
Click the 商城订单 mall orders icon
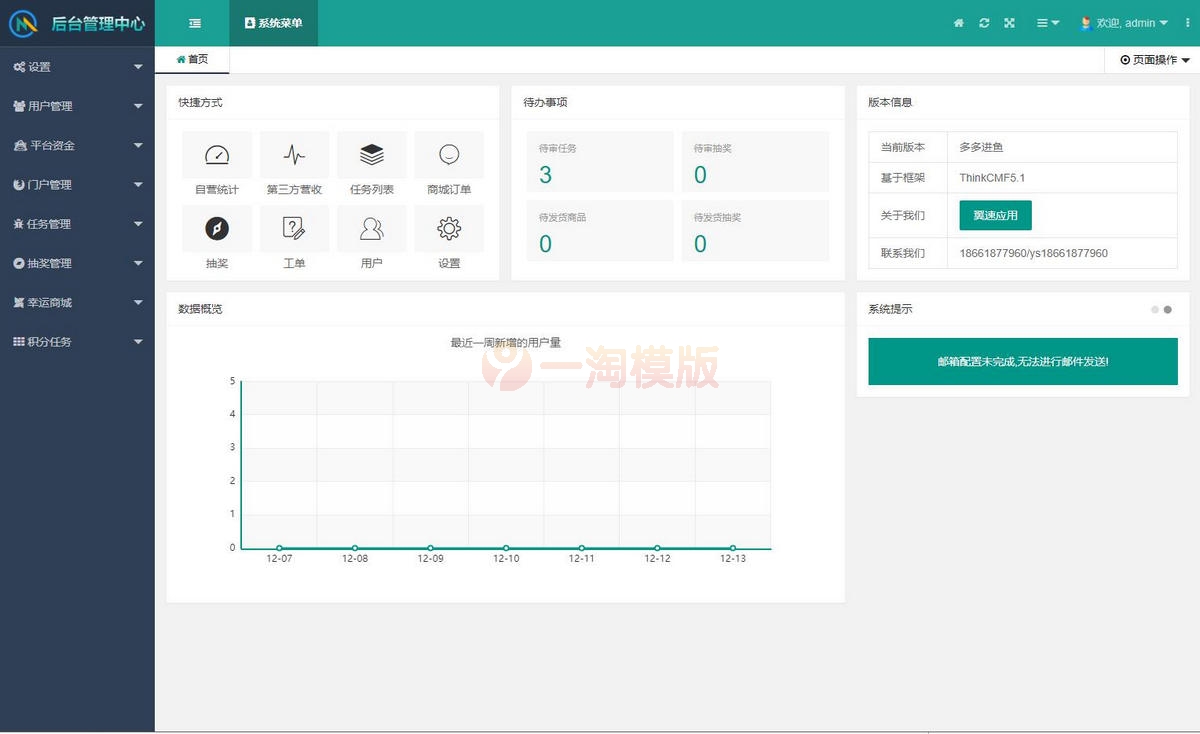pyautogui.click(x=448, y=154)
